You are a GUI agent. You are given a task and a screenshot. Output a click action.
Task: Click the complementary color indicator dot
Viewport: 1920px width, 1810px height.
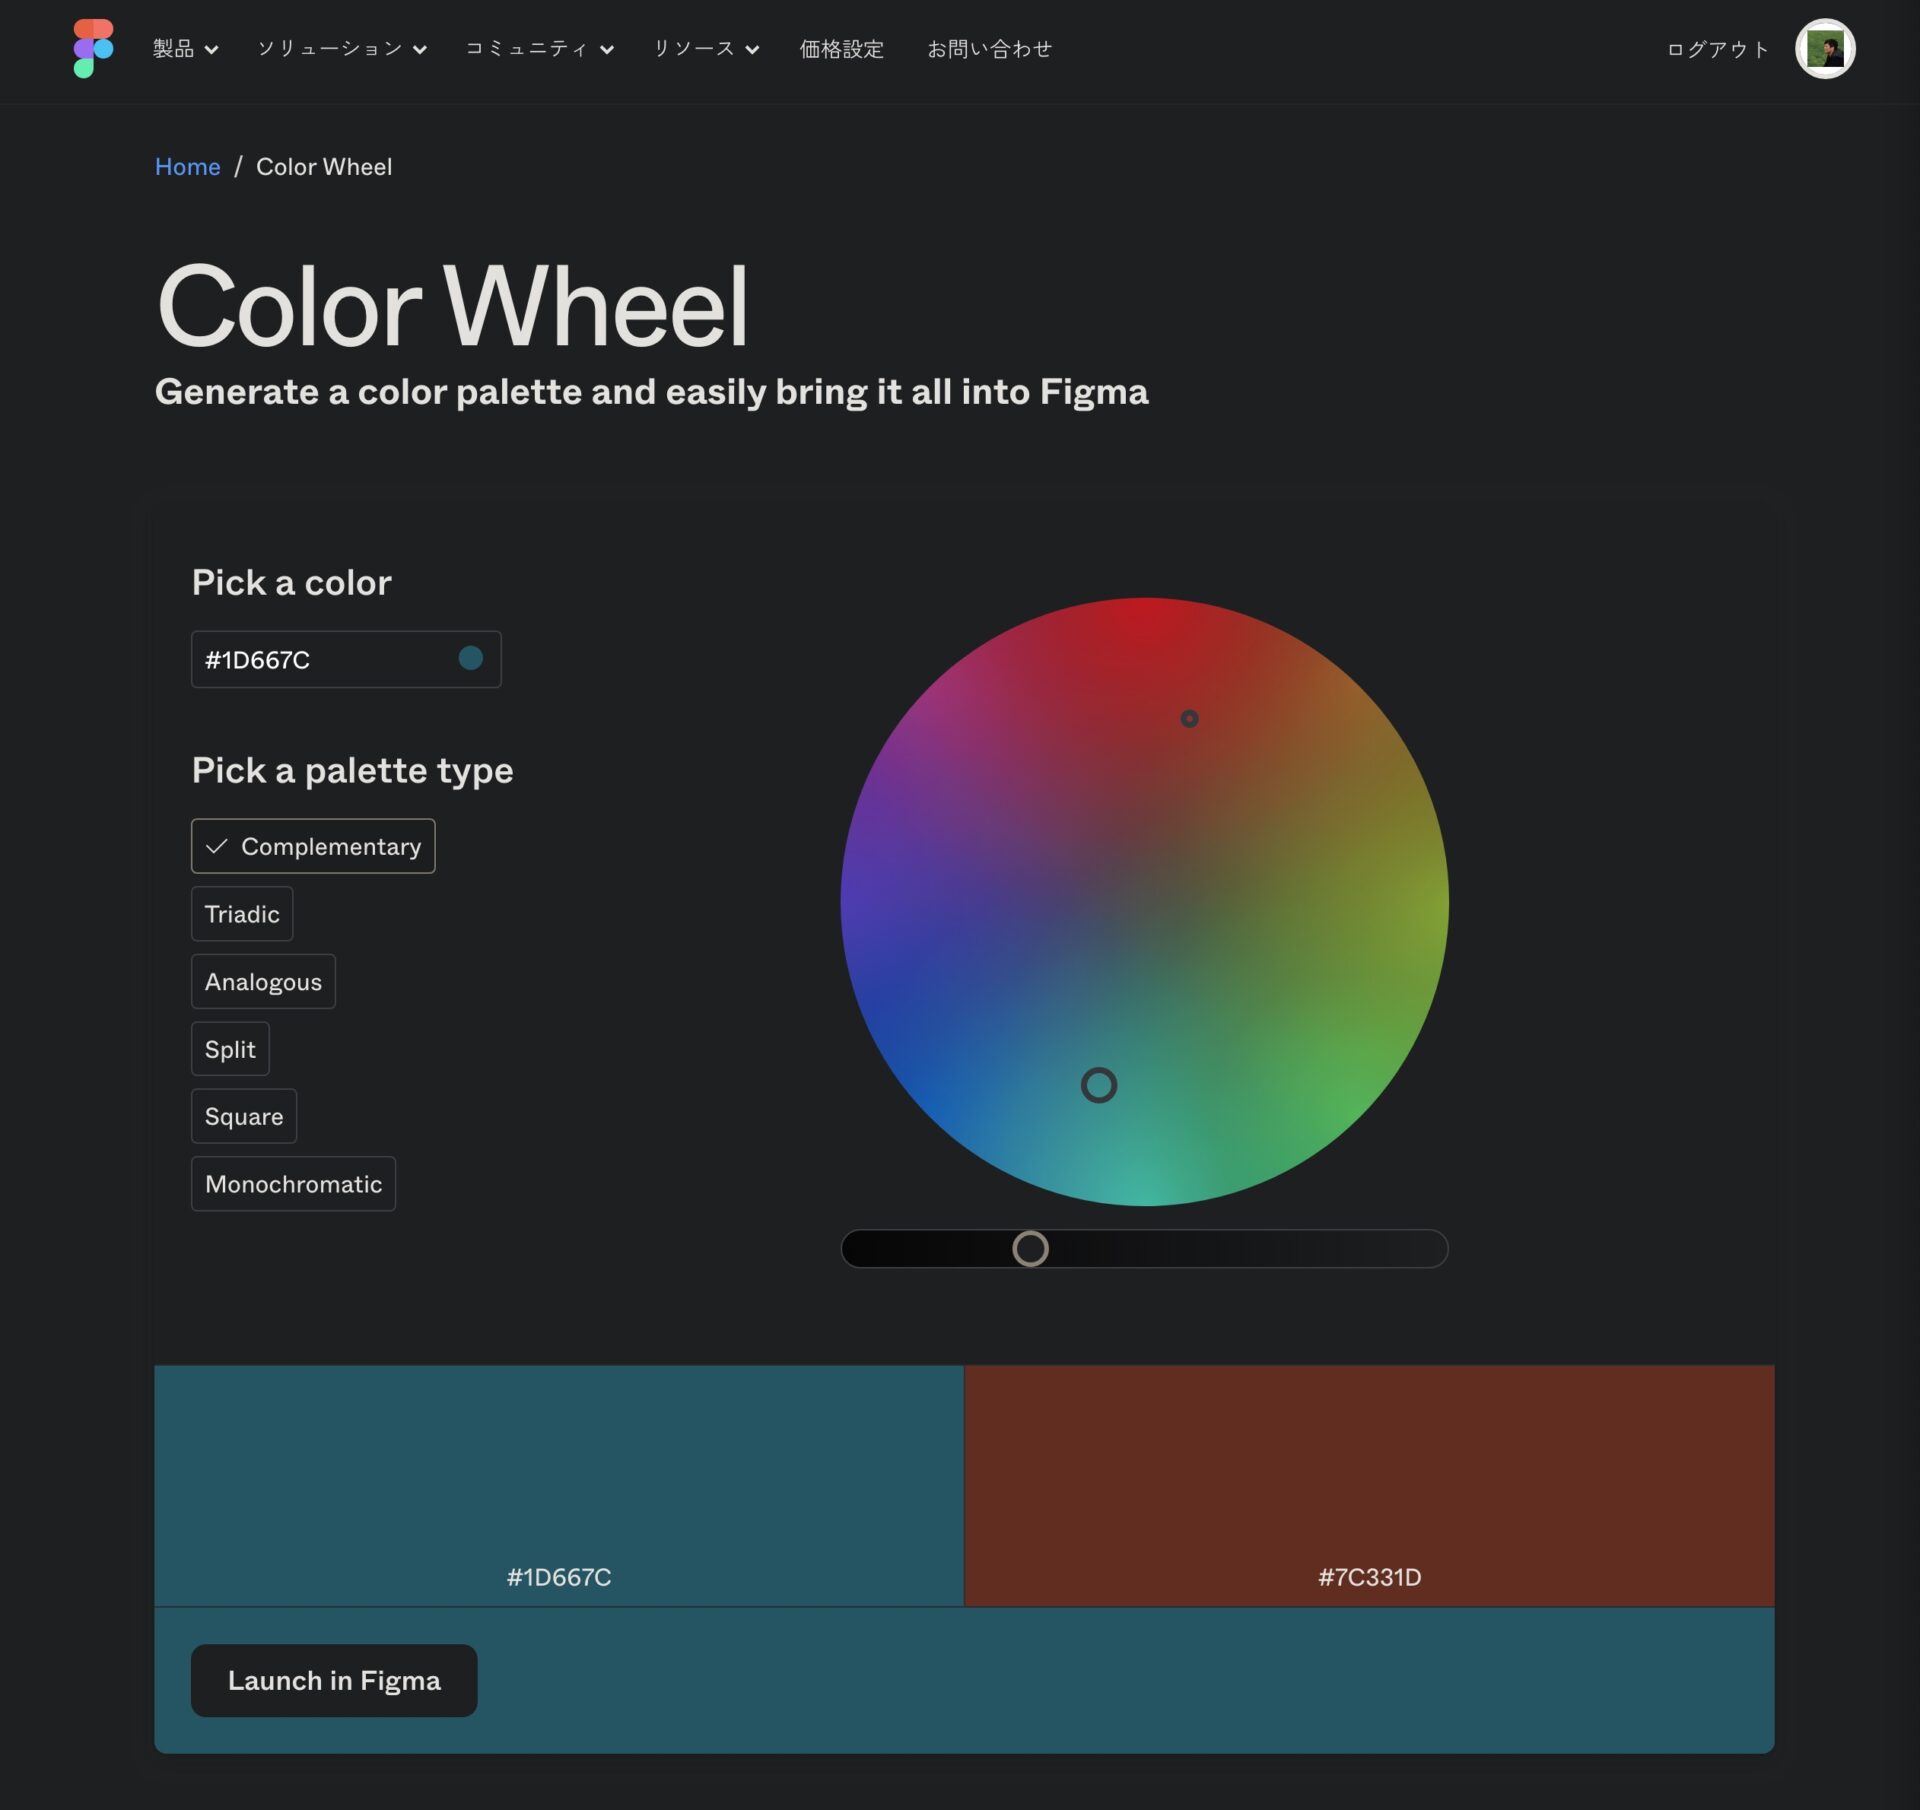pyautogui.click(x=1190, y=718)
